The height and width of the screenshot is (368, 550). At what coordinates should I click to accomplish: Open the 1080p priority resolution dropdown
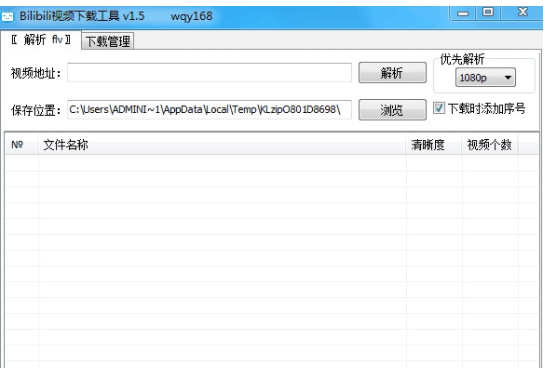(485, 78)
